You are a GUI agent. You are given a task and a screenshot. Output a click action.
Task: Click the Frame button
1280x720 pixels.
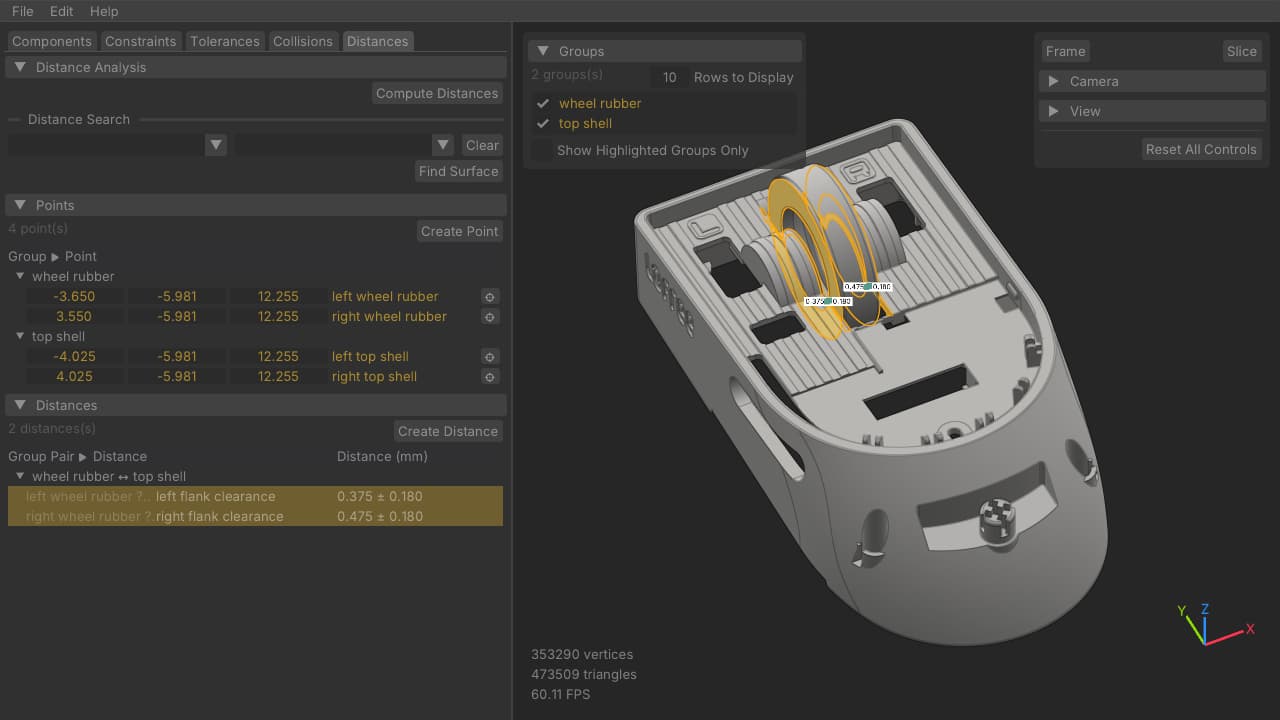pos(1065,51)
